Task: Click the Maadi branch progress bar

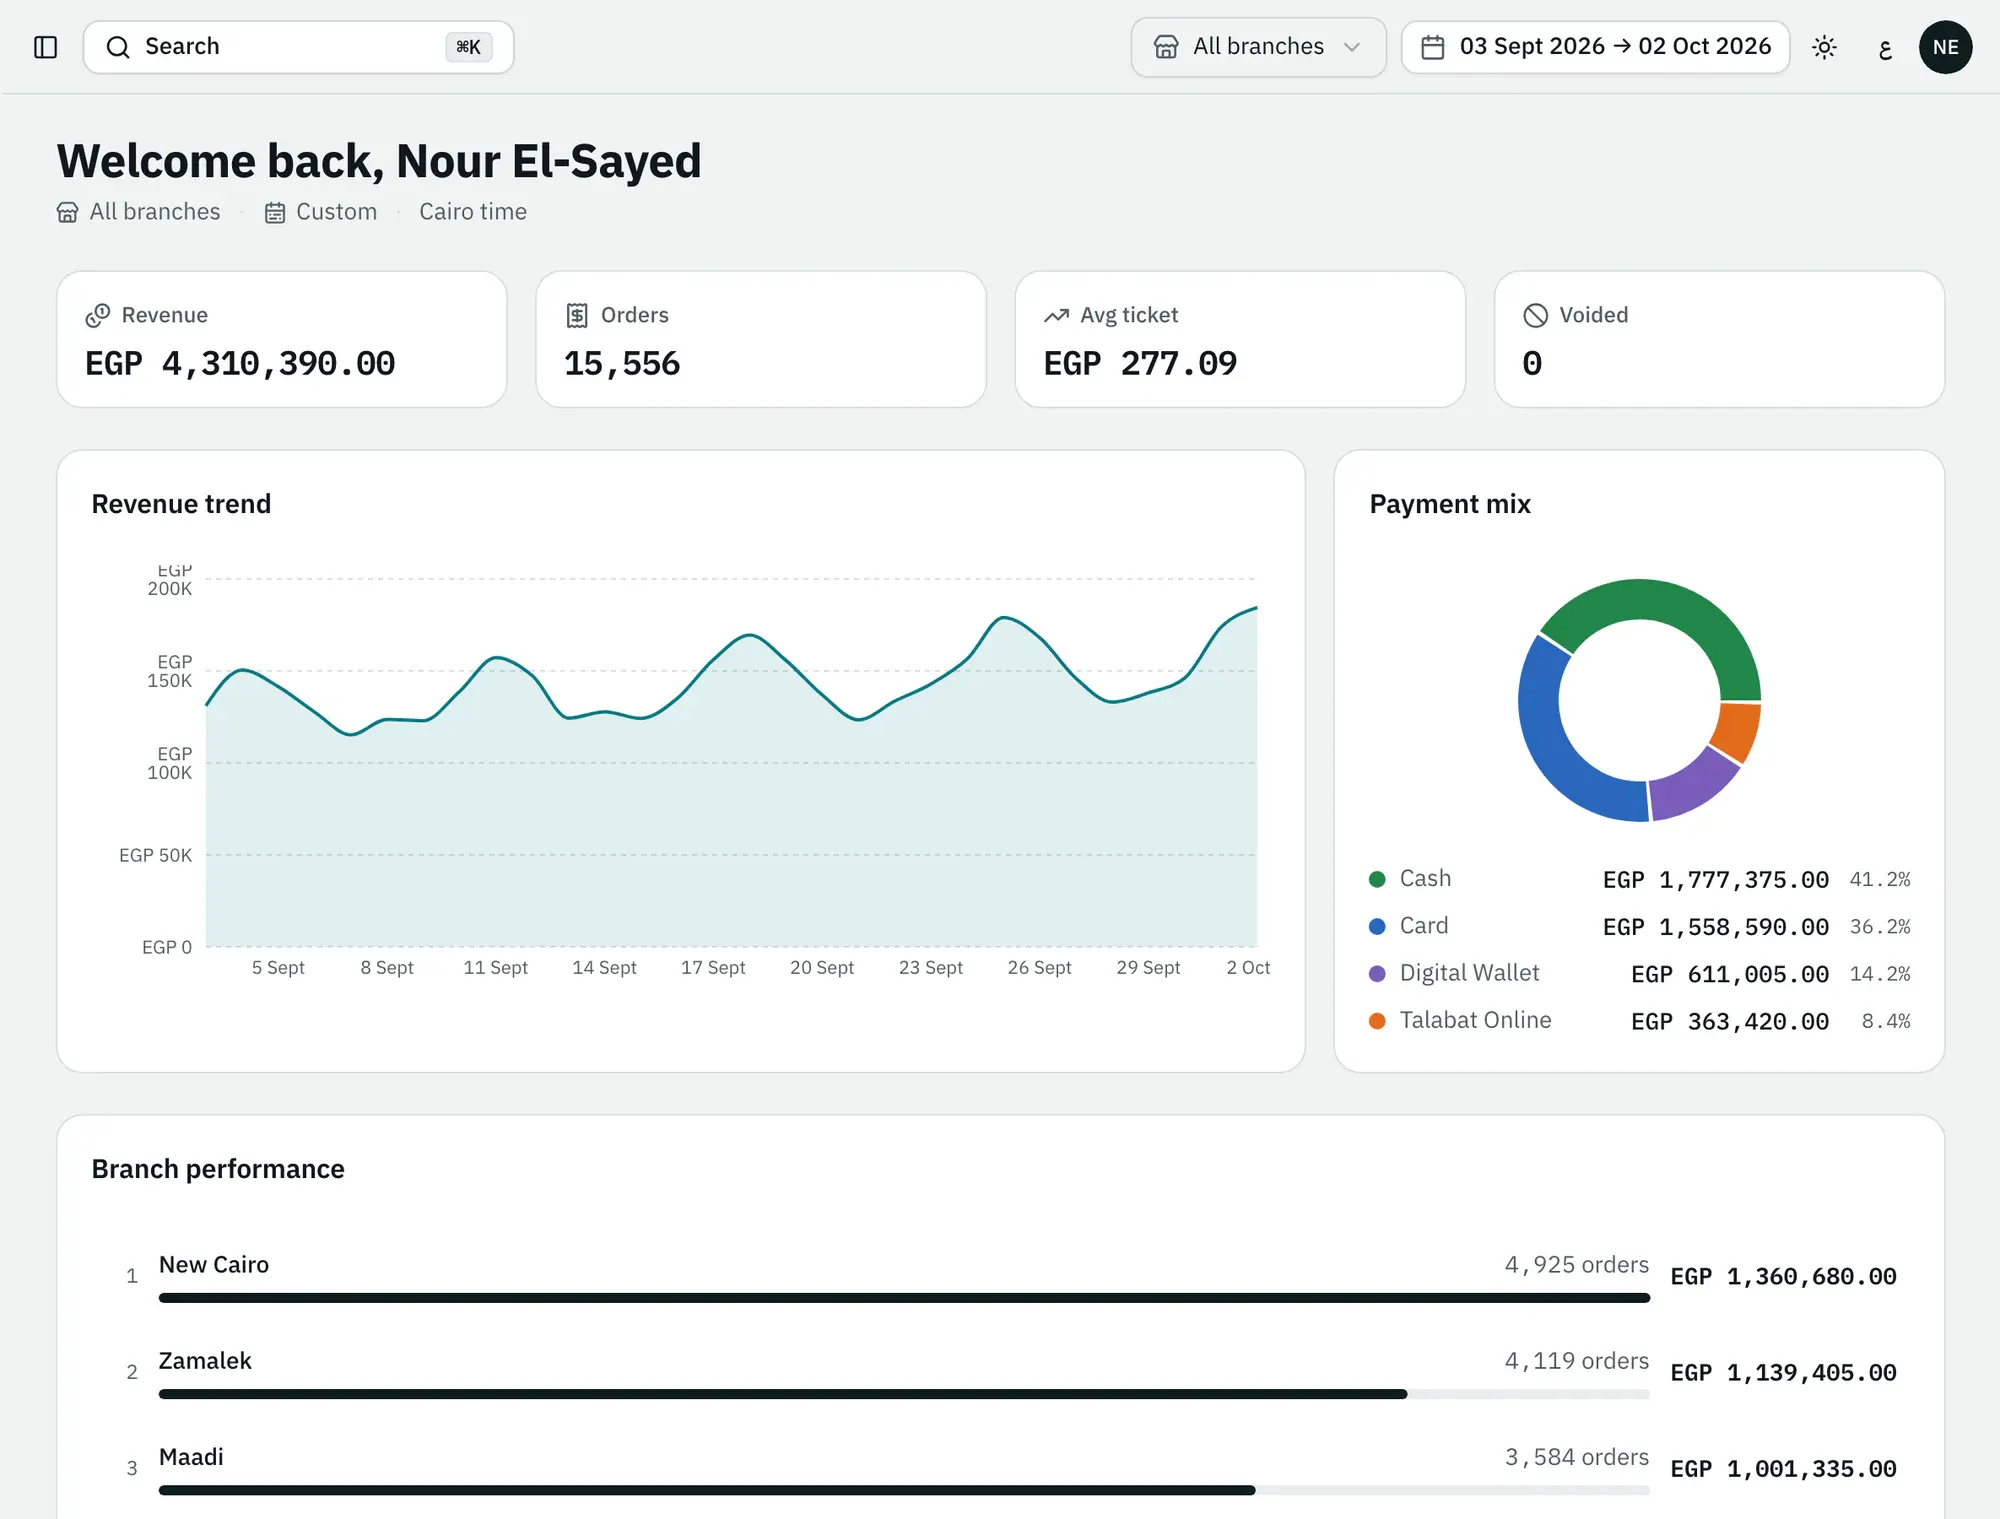Action: pos(904,1490)
